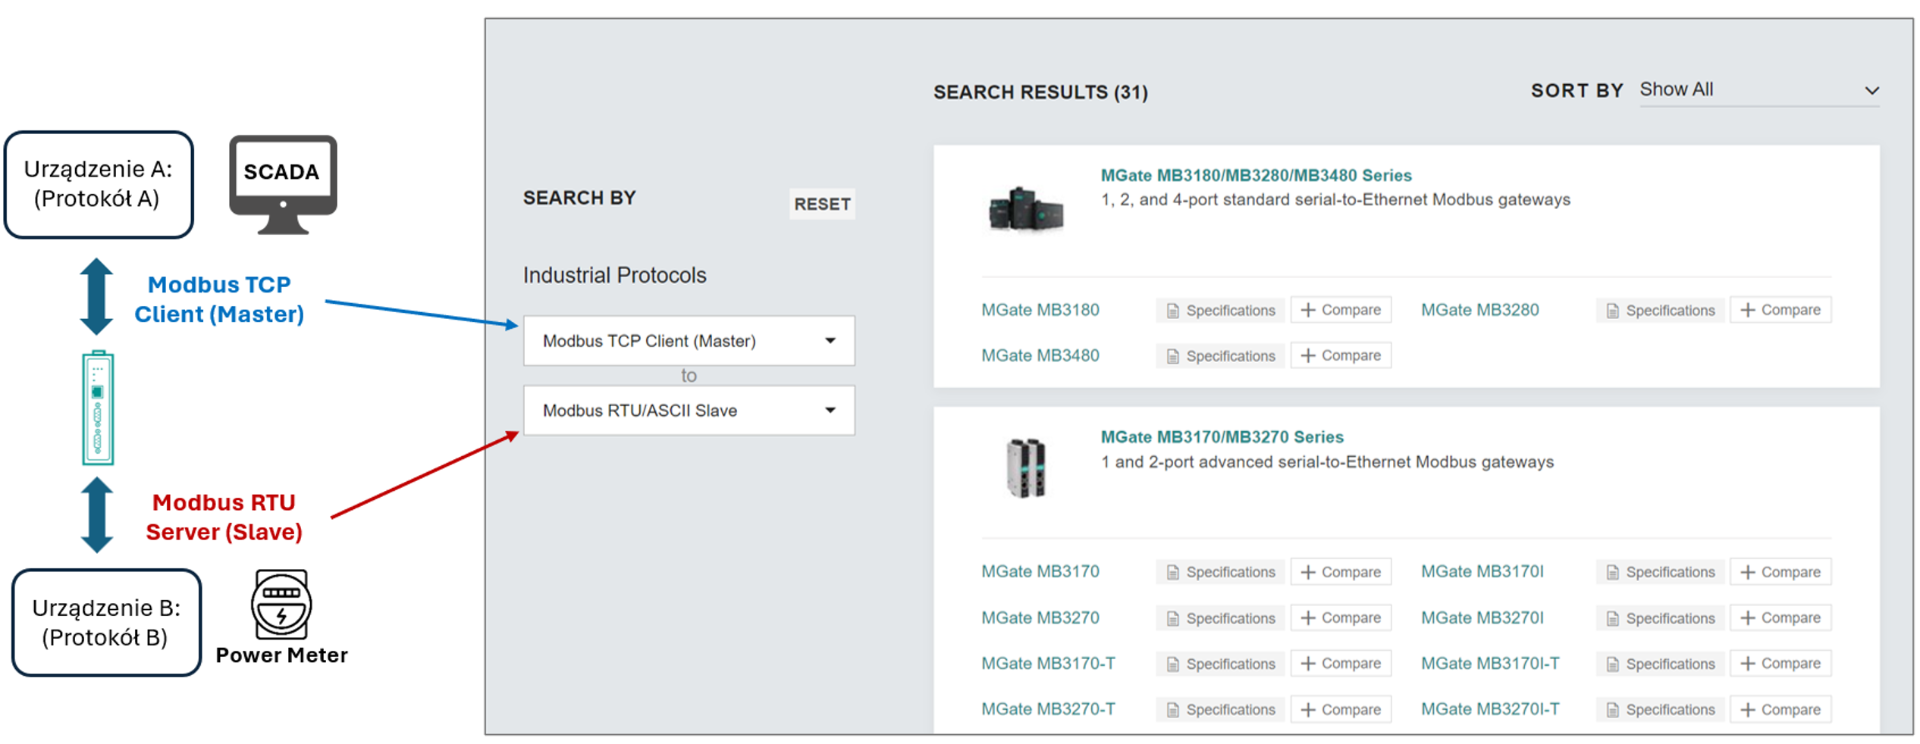View Specifications for MGate MB3170I
The width and height of the screenshot is (1920, 744).
[1660, 572]
